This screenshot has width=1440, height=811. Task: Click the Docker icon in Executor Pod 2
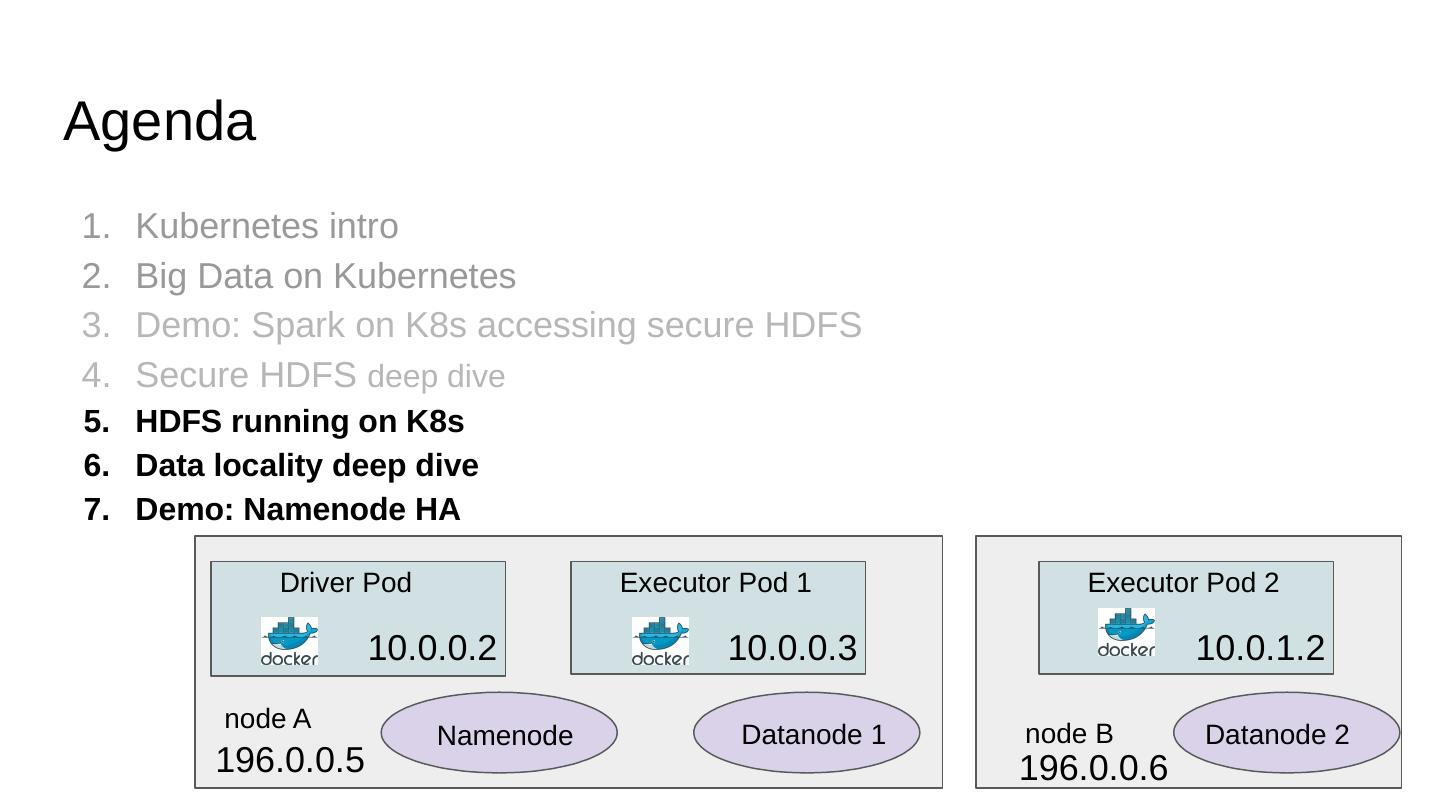tap(1126, 633)
